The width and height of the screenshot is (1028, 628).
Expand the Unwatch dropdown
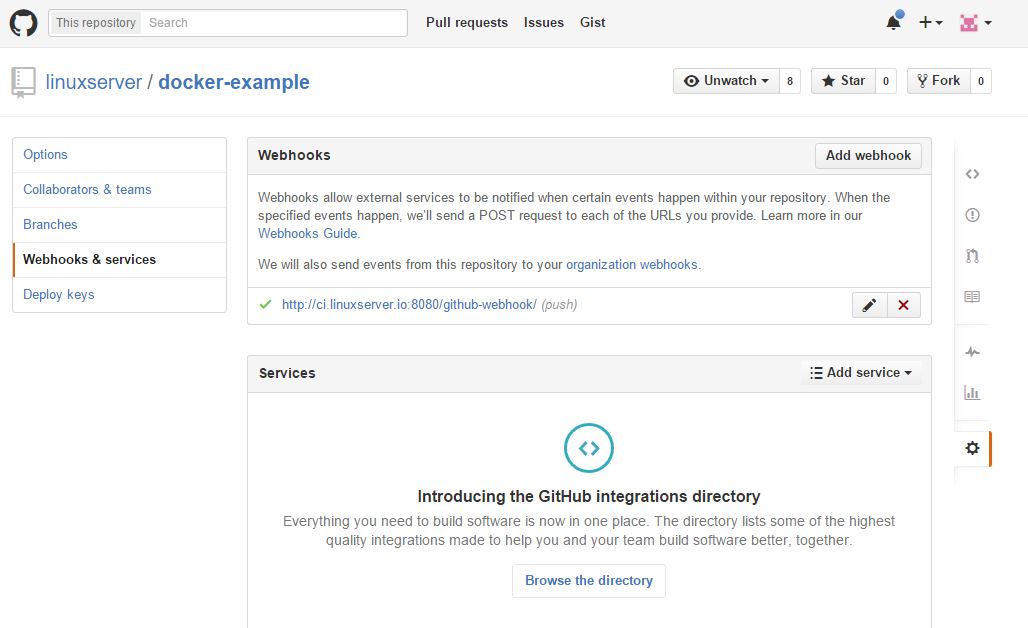[x=727, y=81]
